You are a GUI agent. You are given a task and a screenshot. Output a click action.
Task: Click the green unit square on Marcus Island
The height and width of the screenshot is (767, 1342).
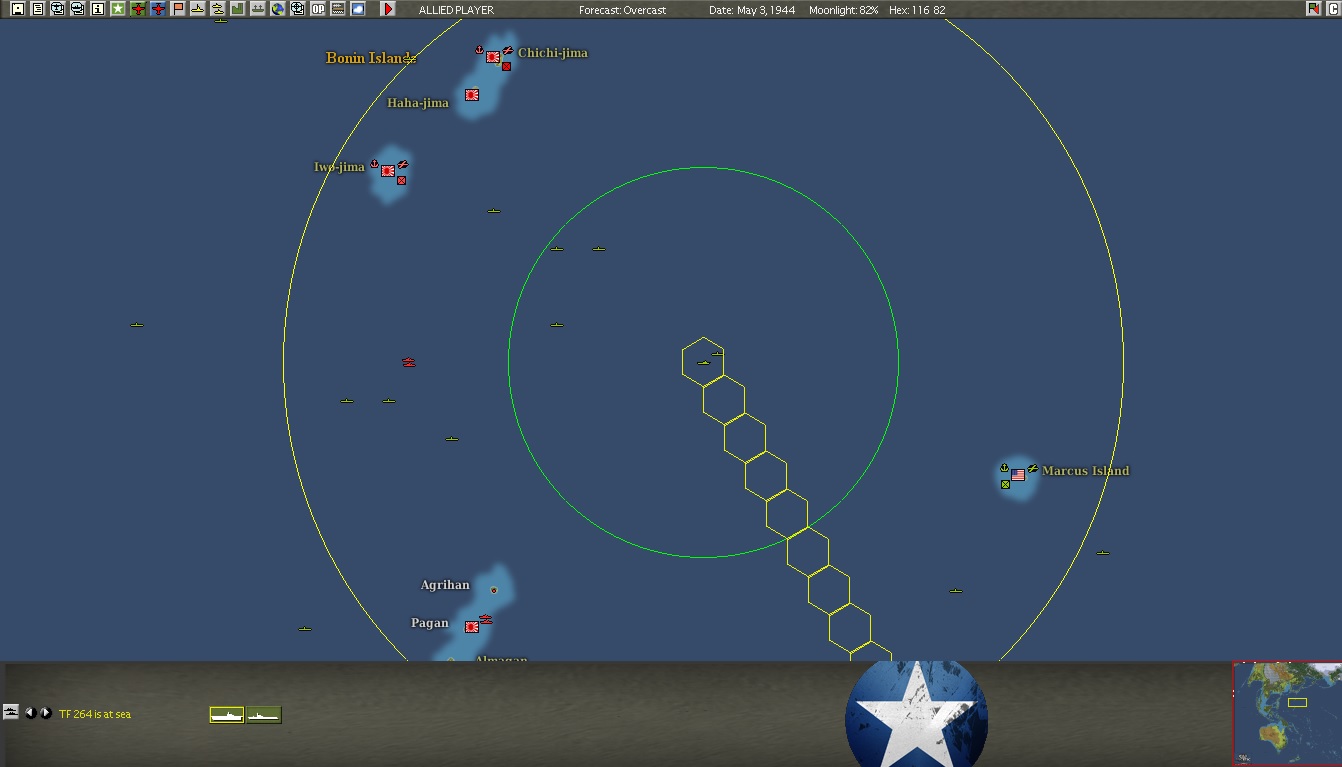tap(1005, 485)
